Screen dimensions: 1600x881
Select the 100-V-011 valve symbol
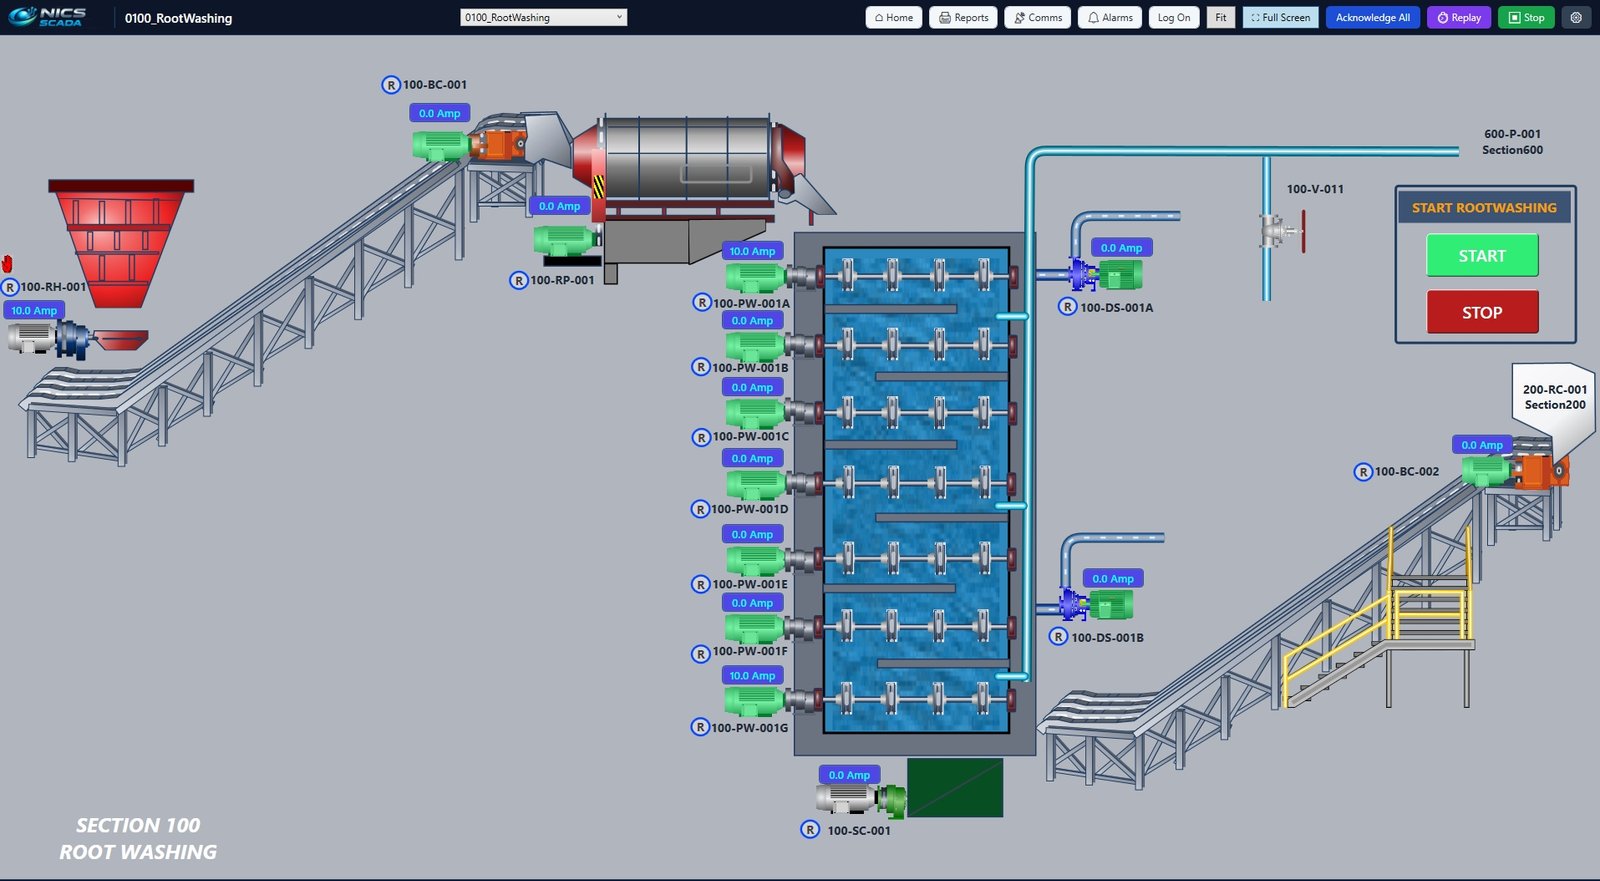pyautogui.click(x=1281, y=232)
